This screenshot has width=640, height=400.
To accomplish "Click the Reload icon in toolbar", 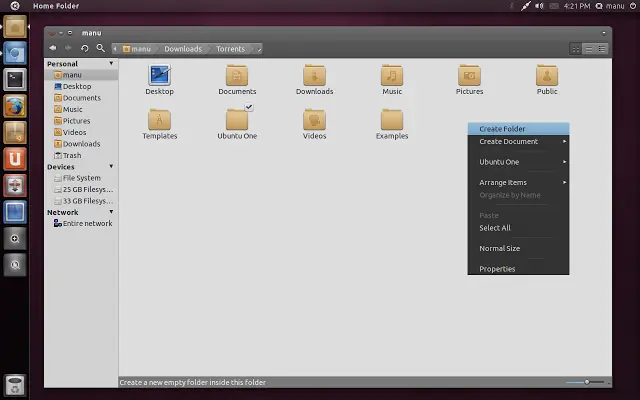I will (85, 48).
